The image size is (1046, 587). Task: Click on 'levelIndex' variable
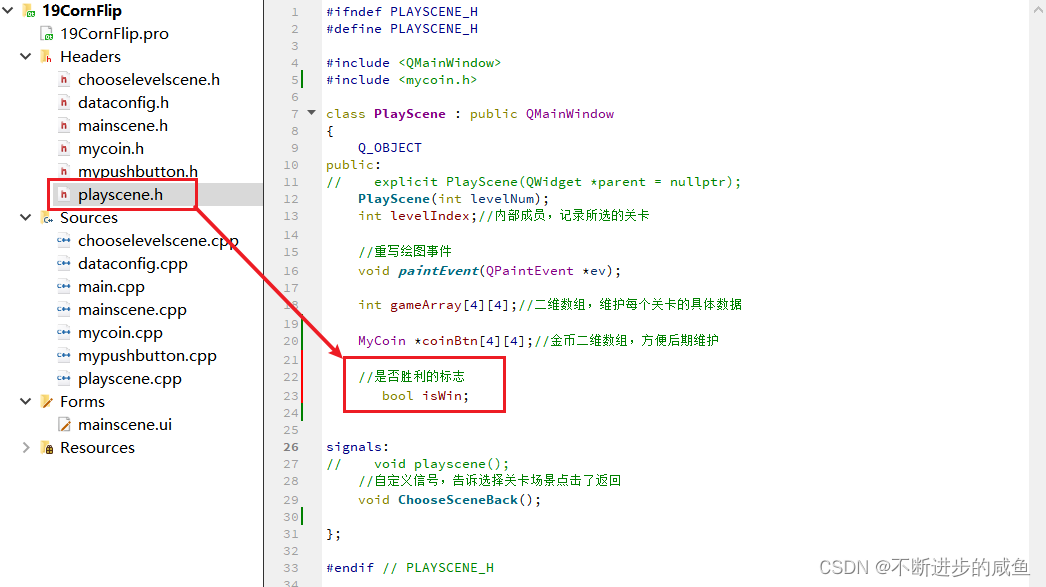coord(430,216)
